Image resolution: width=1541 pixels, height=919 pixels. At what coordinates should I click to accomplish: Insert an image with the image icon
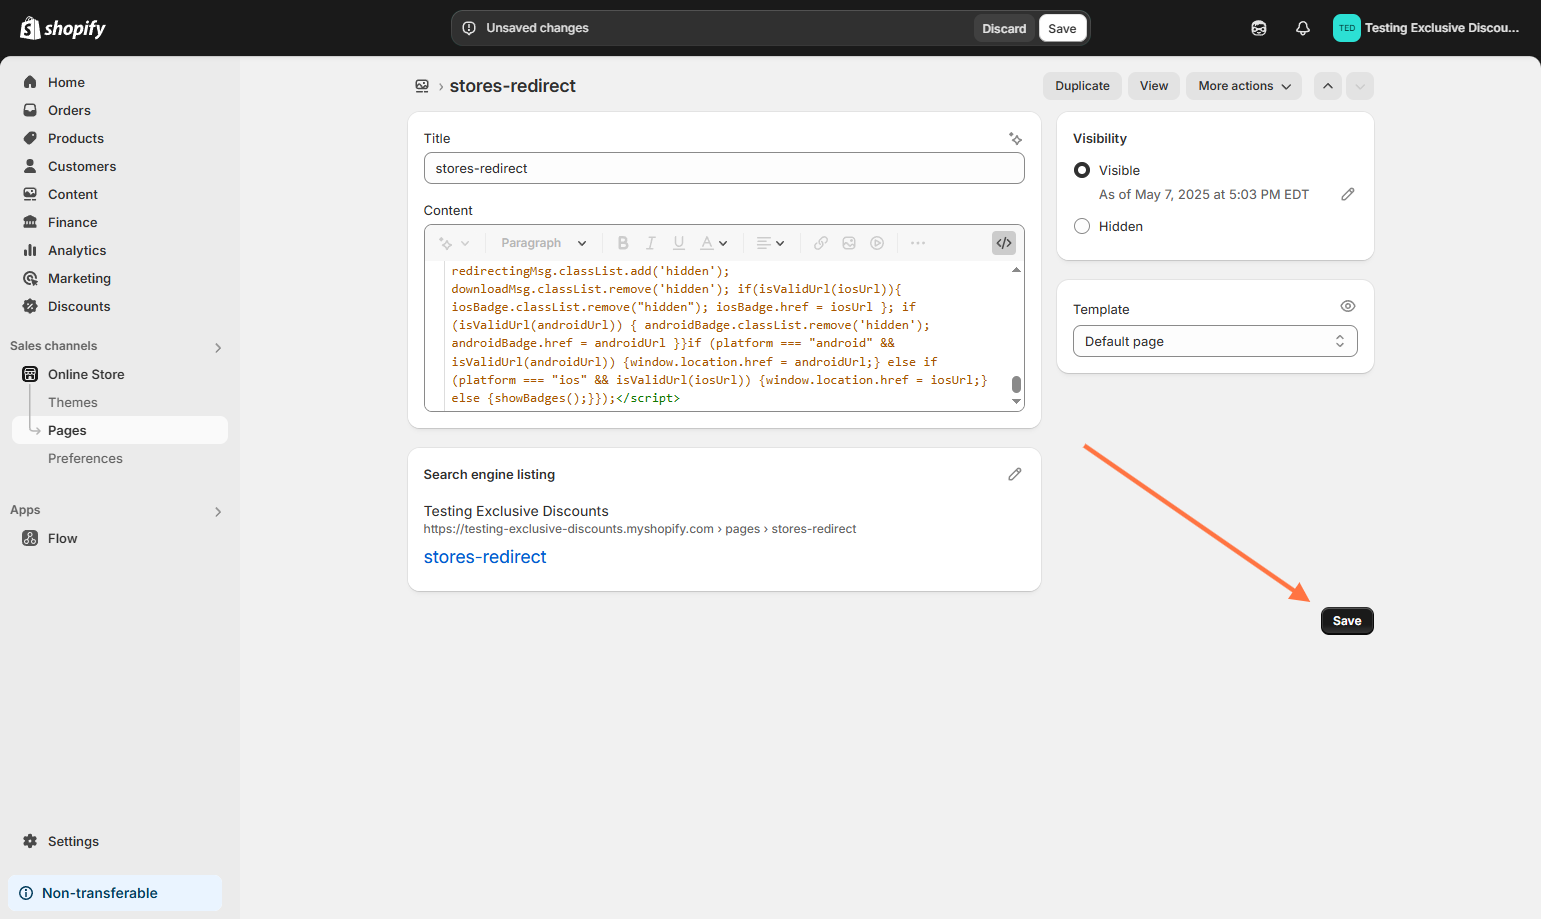click(849, 243)
